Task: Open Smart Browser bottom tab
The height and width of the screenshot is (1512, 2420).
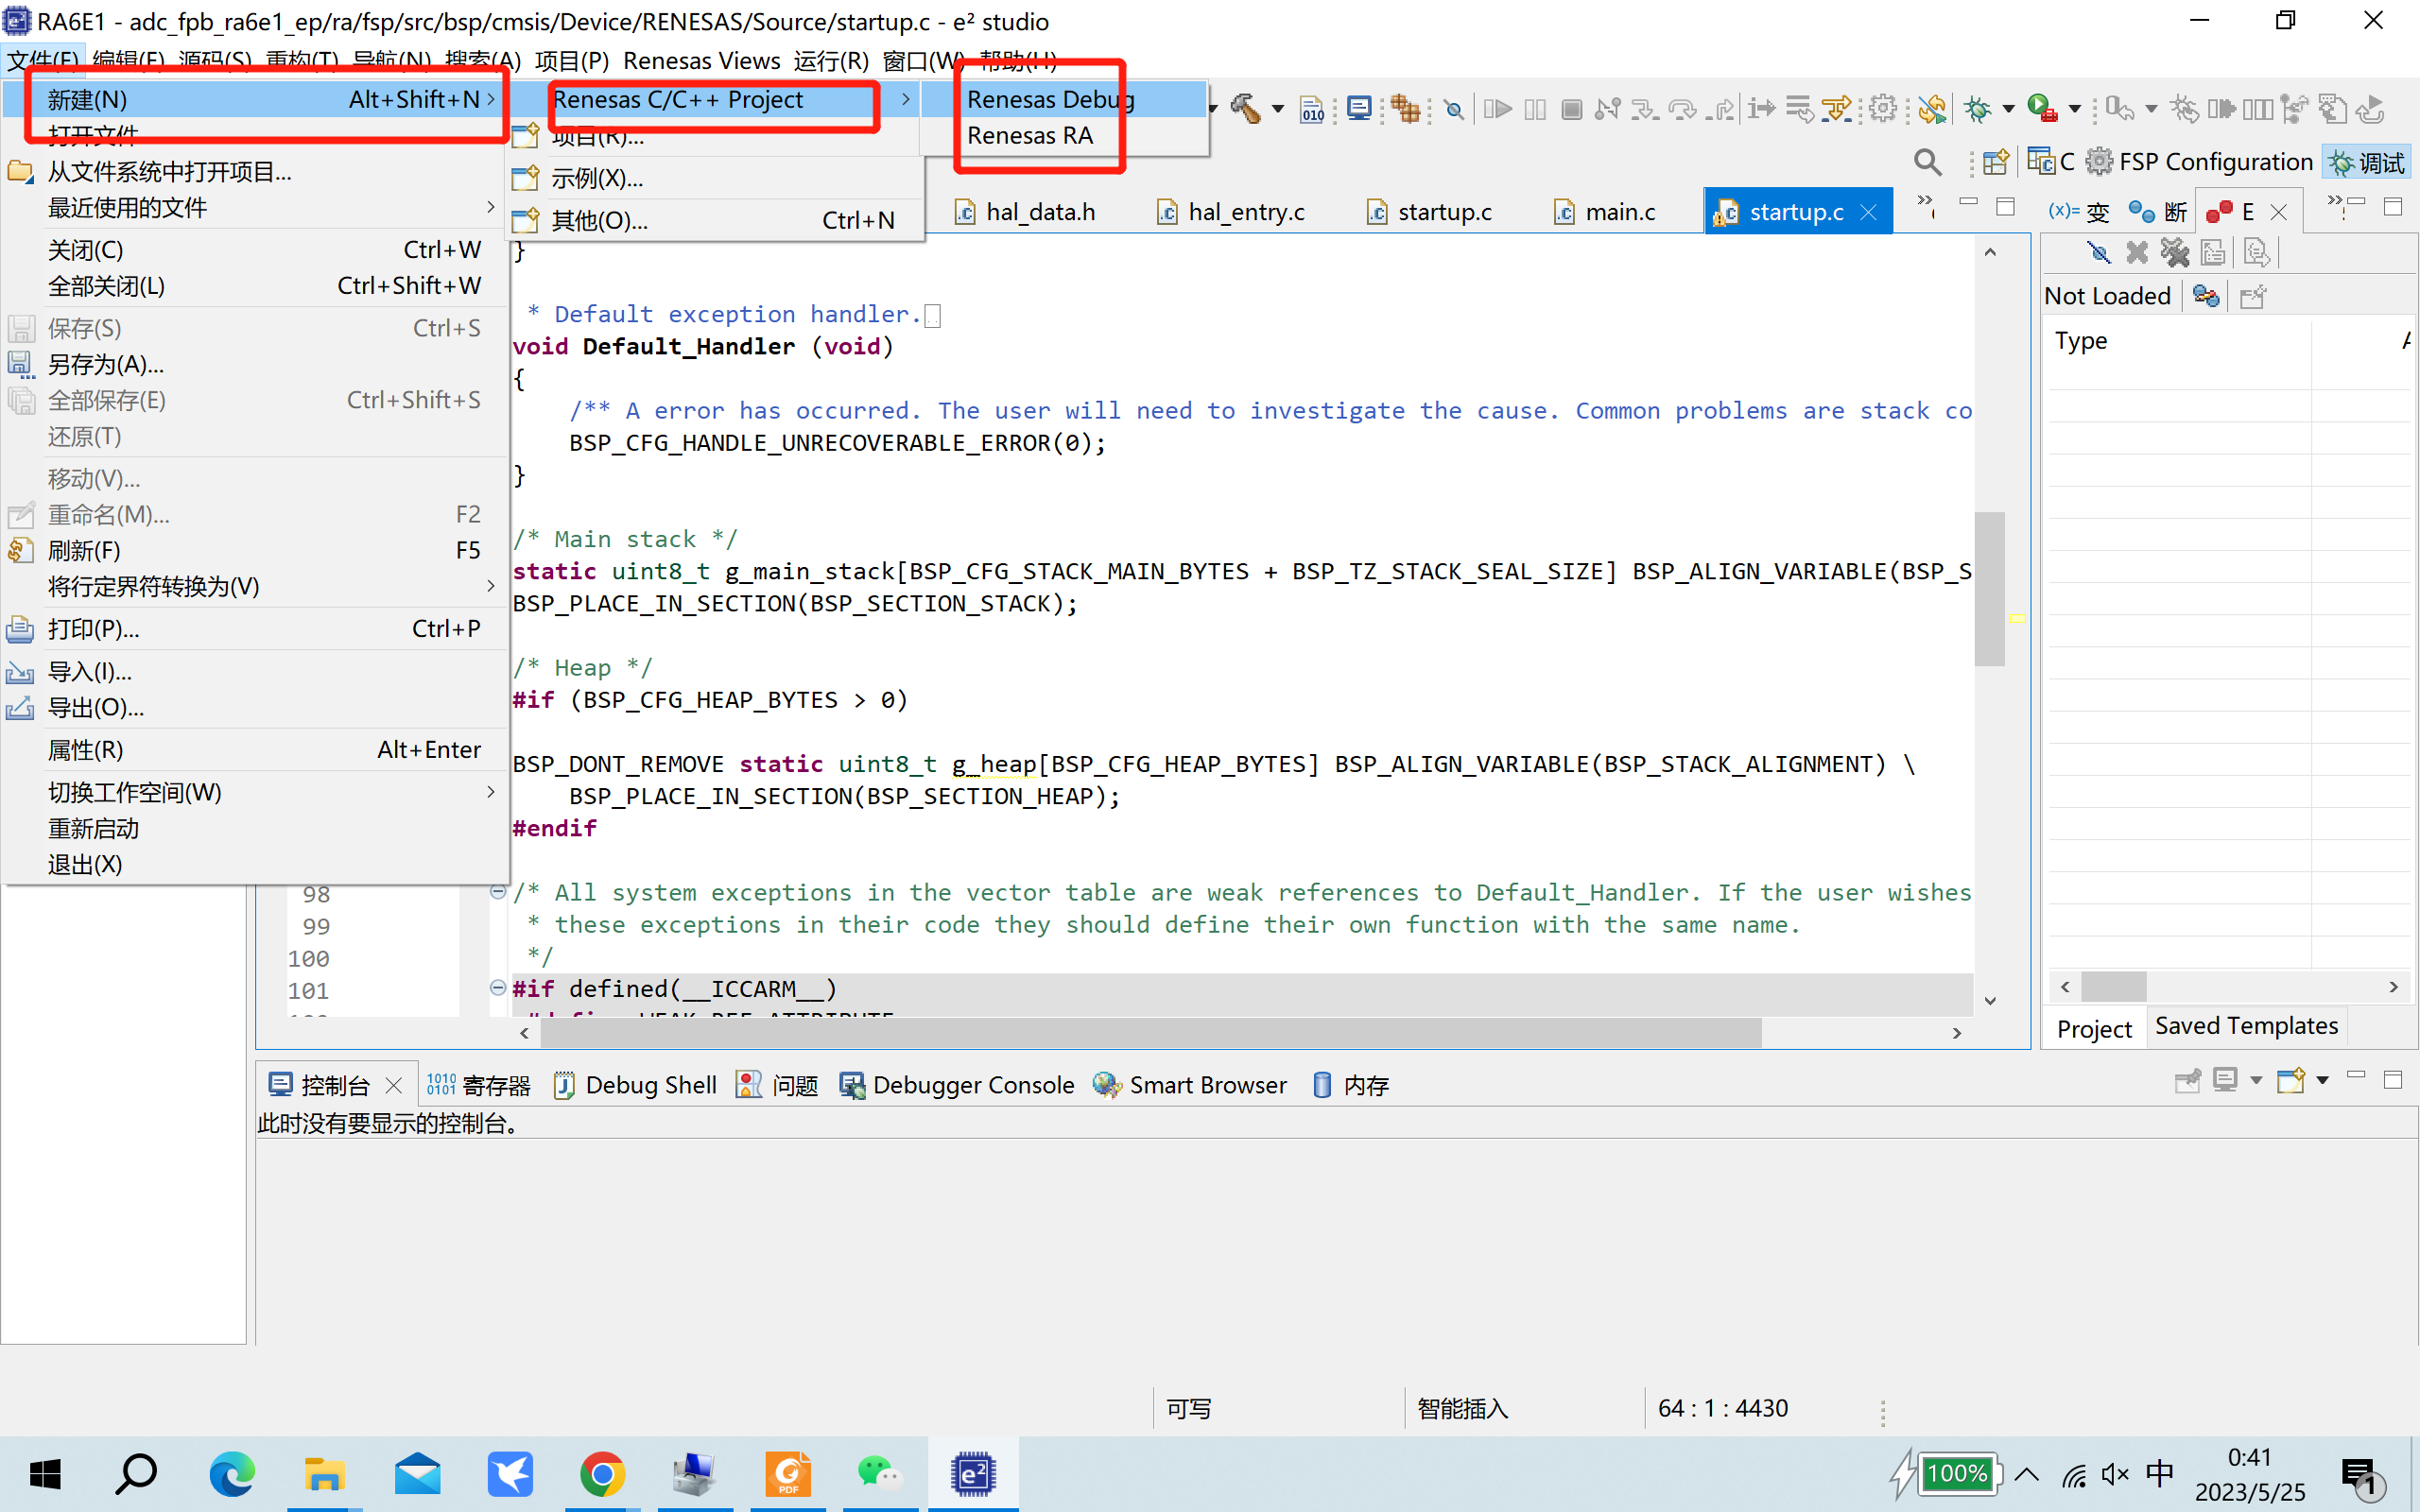Action: click(x=1190, y=1085)
